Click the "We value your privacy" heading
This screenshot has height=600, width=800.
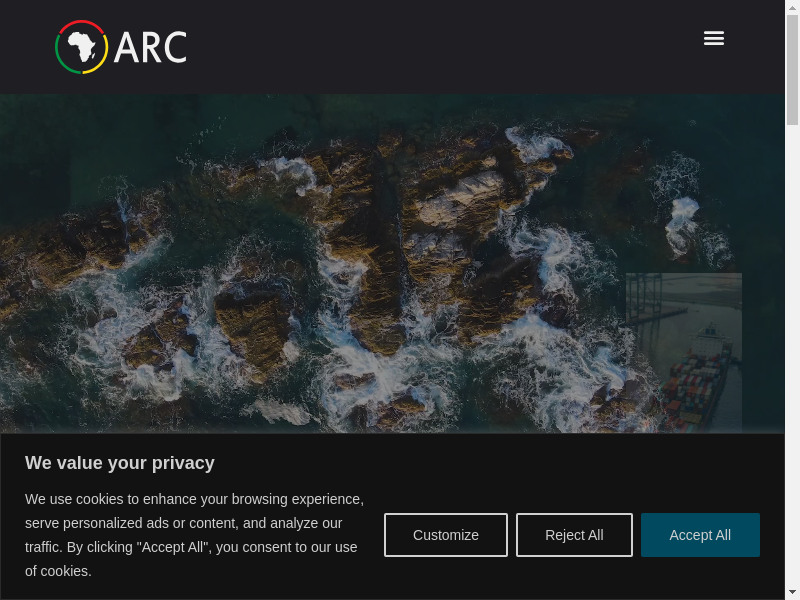(x=120, y=463)
